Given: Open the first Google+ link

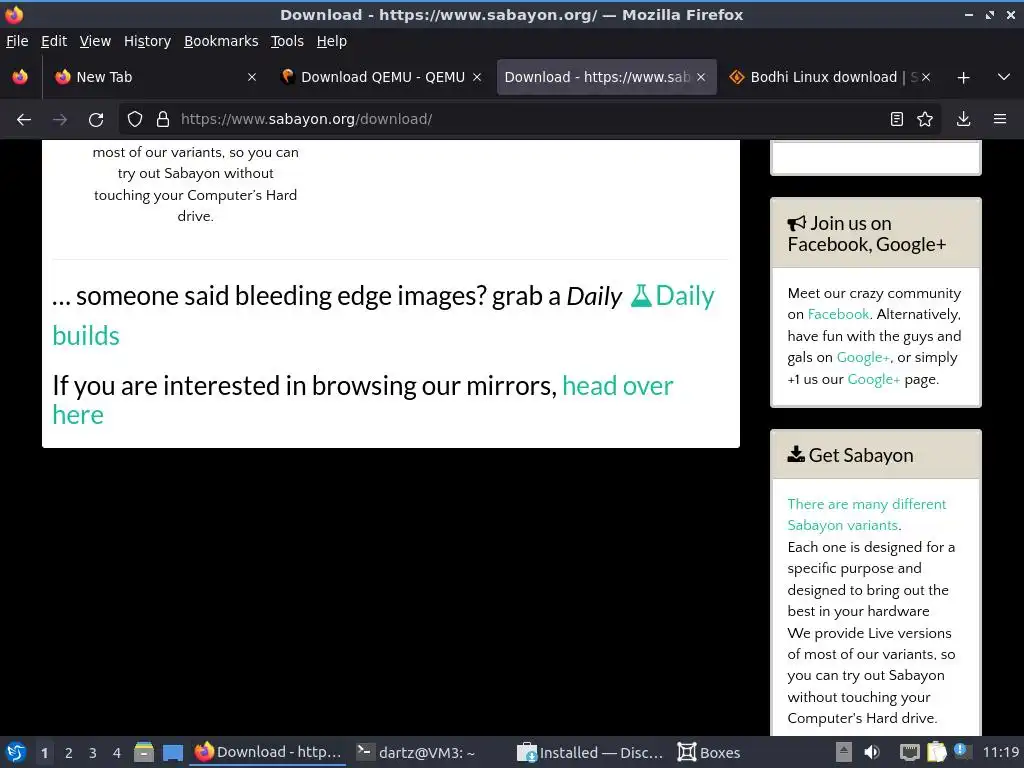Looking at the screenshot, I should 863,358.
